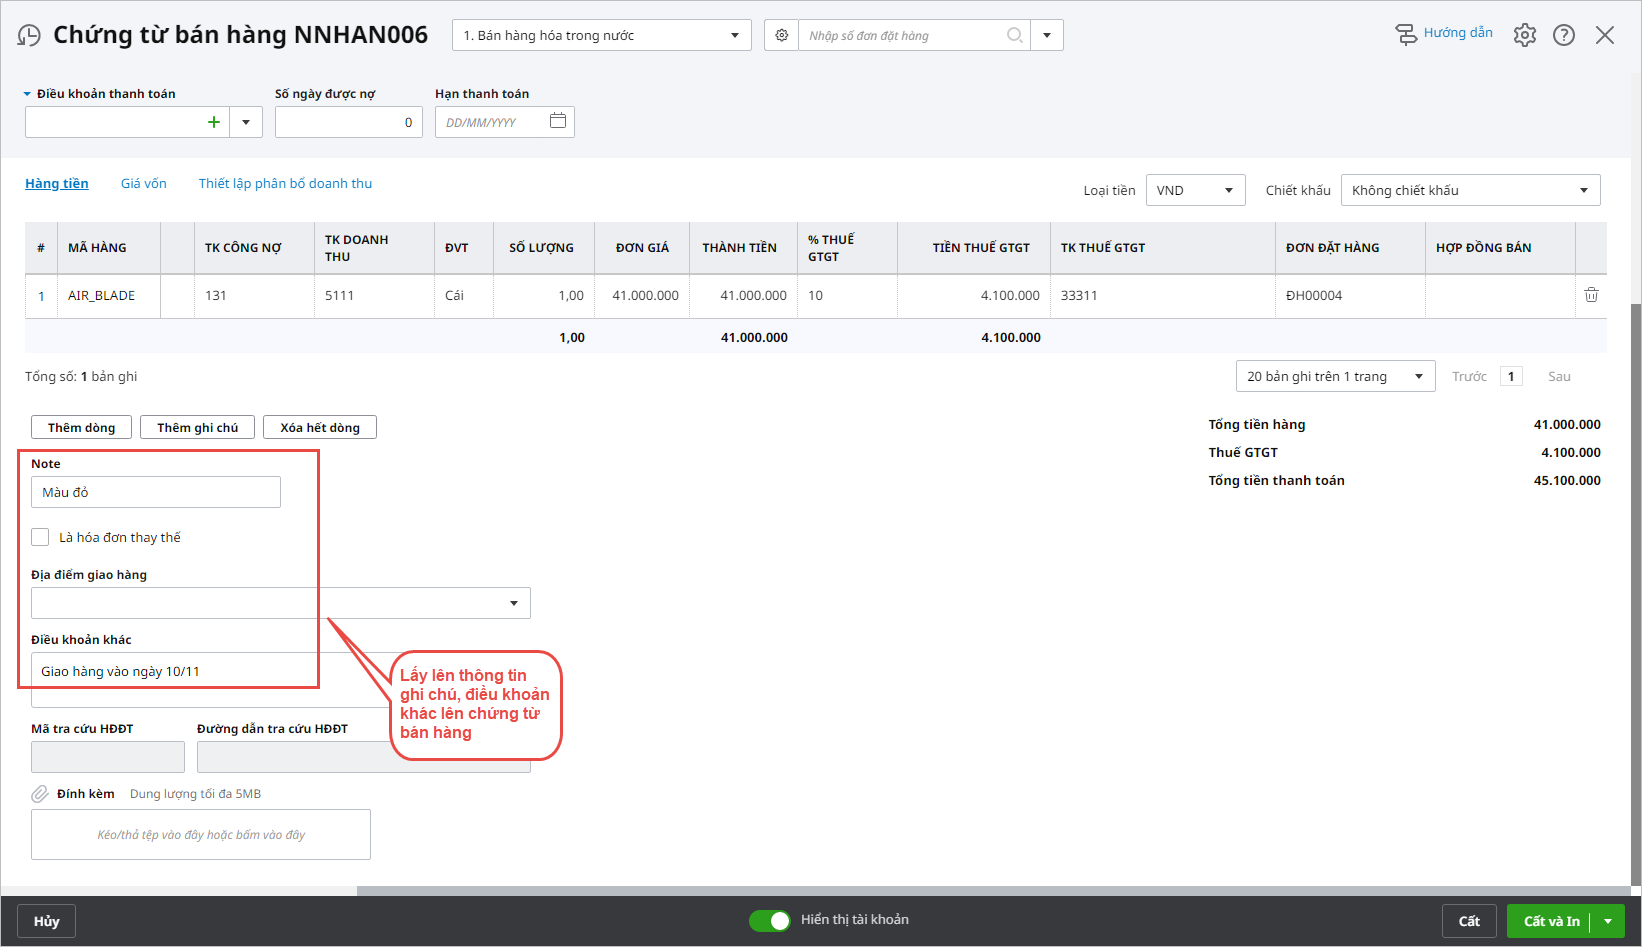Click the order settings gear icon
This screenshot has height=947, width=1642.
(x=782, y=35)
